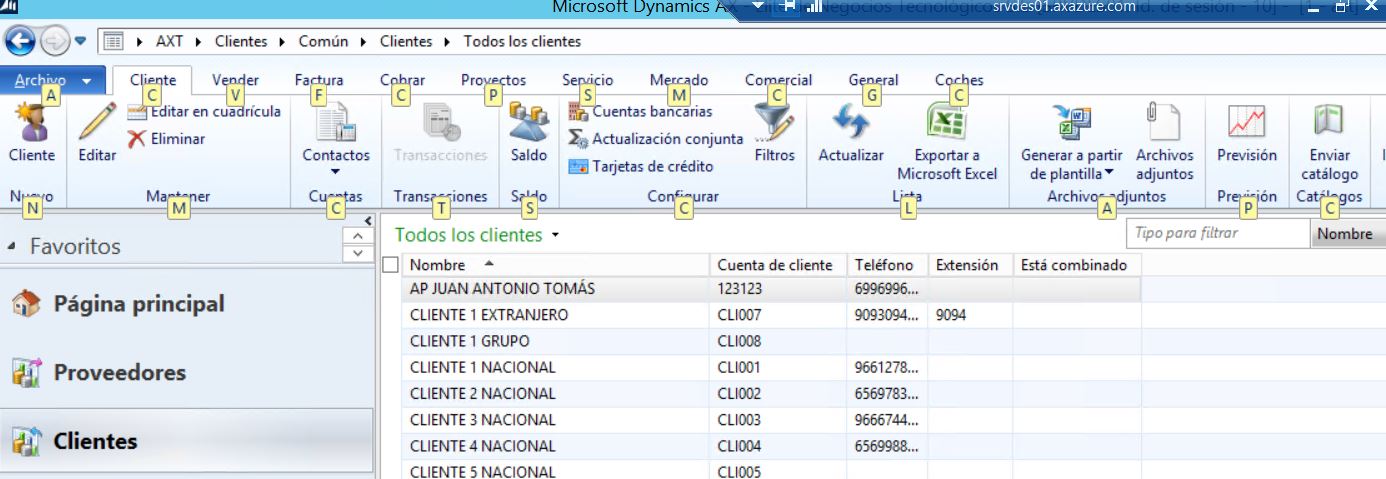Click the forward navigation arrow
Screen dimensions: 1386x479
point(53,41)
